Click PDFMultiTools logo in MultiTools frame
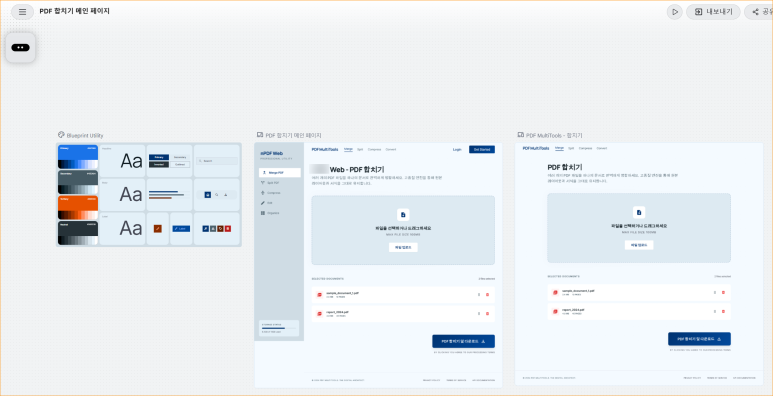The image size is (773, 396). 536,148
